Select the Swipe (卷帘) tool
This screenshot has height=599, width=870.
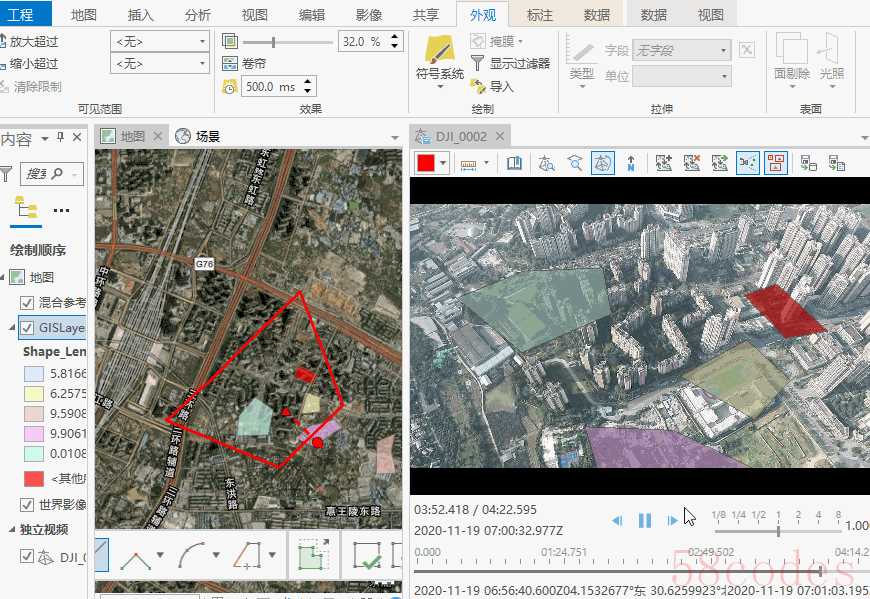tap(243, 64)
